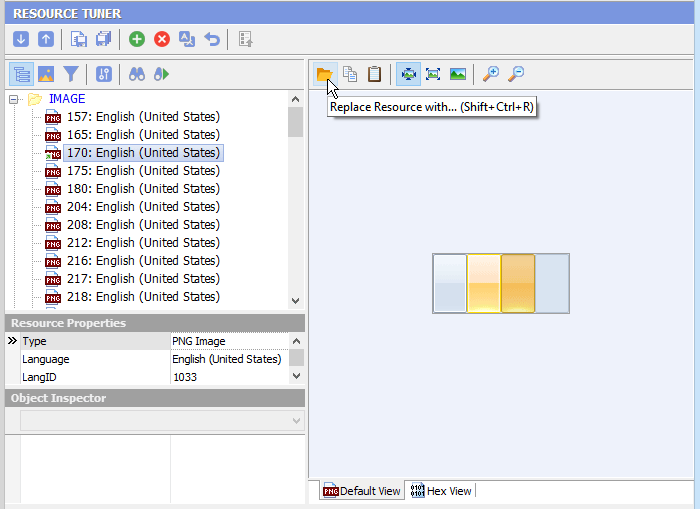Viewport: 700px width, 509px height.
Task: Switch to image thumbnail view icon
Action: [46, 74]
